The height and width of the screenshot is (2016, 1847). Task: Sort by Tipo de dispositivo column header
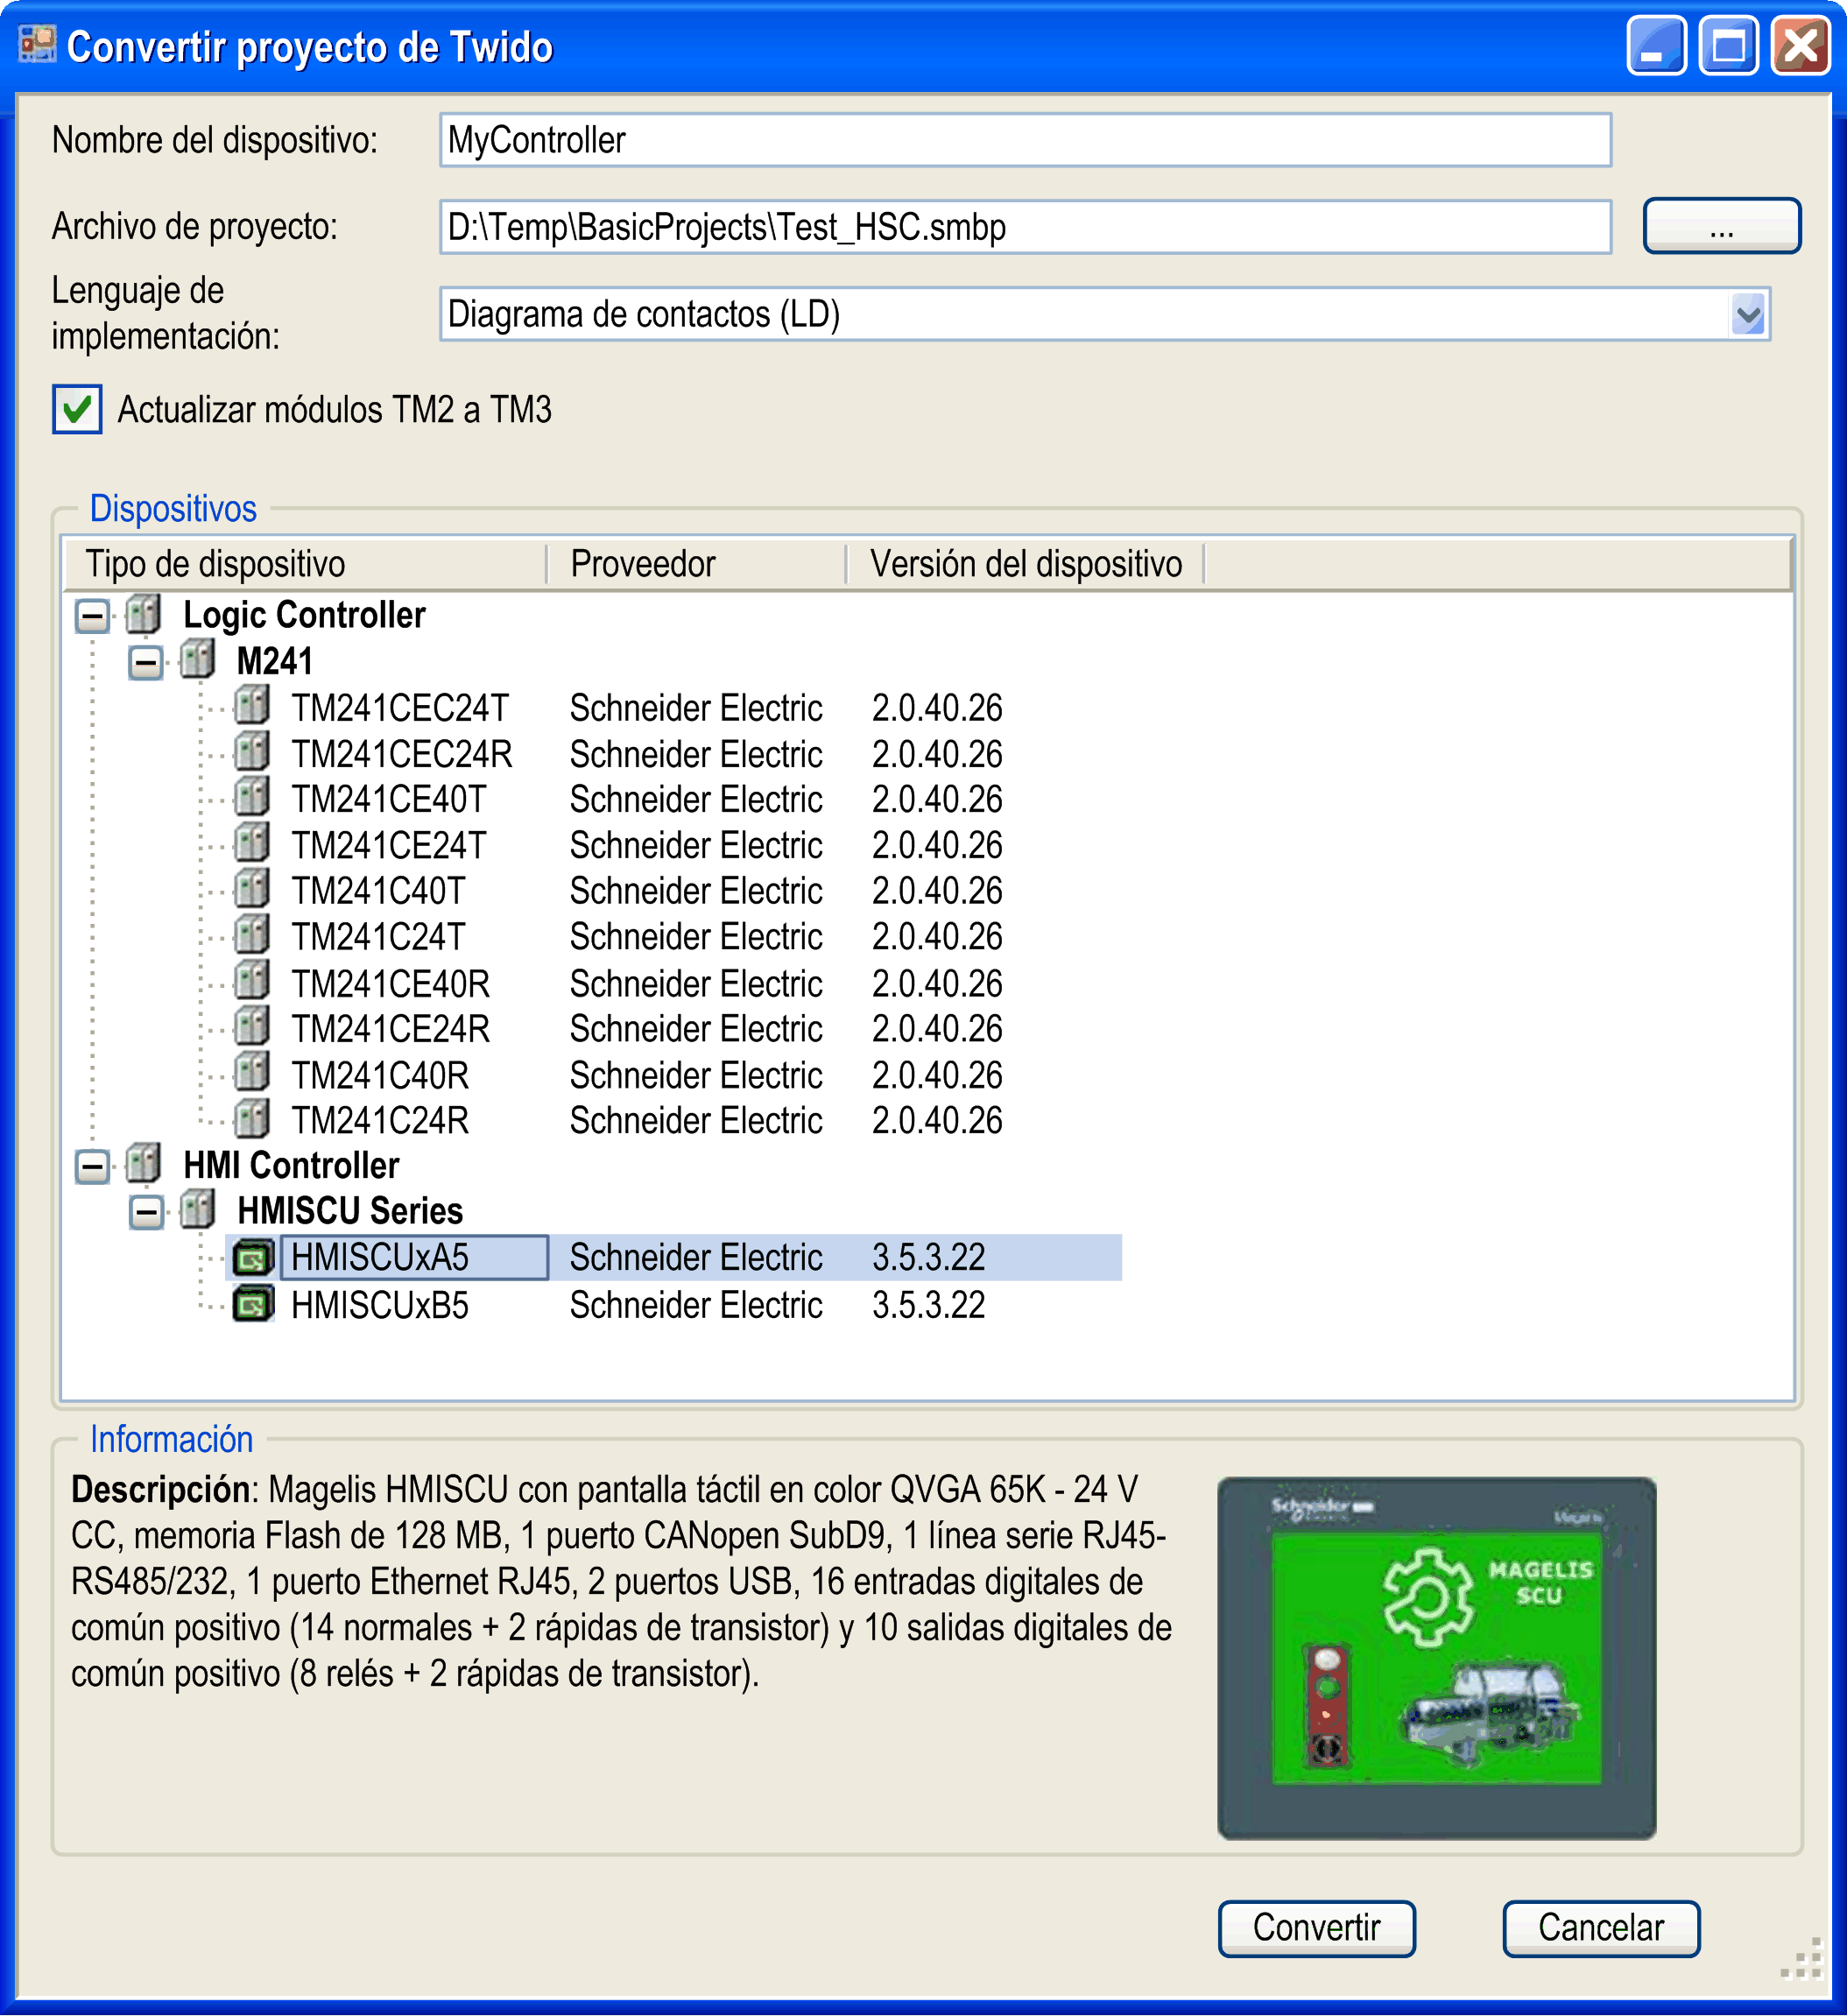tap(306, 564)
